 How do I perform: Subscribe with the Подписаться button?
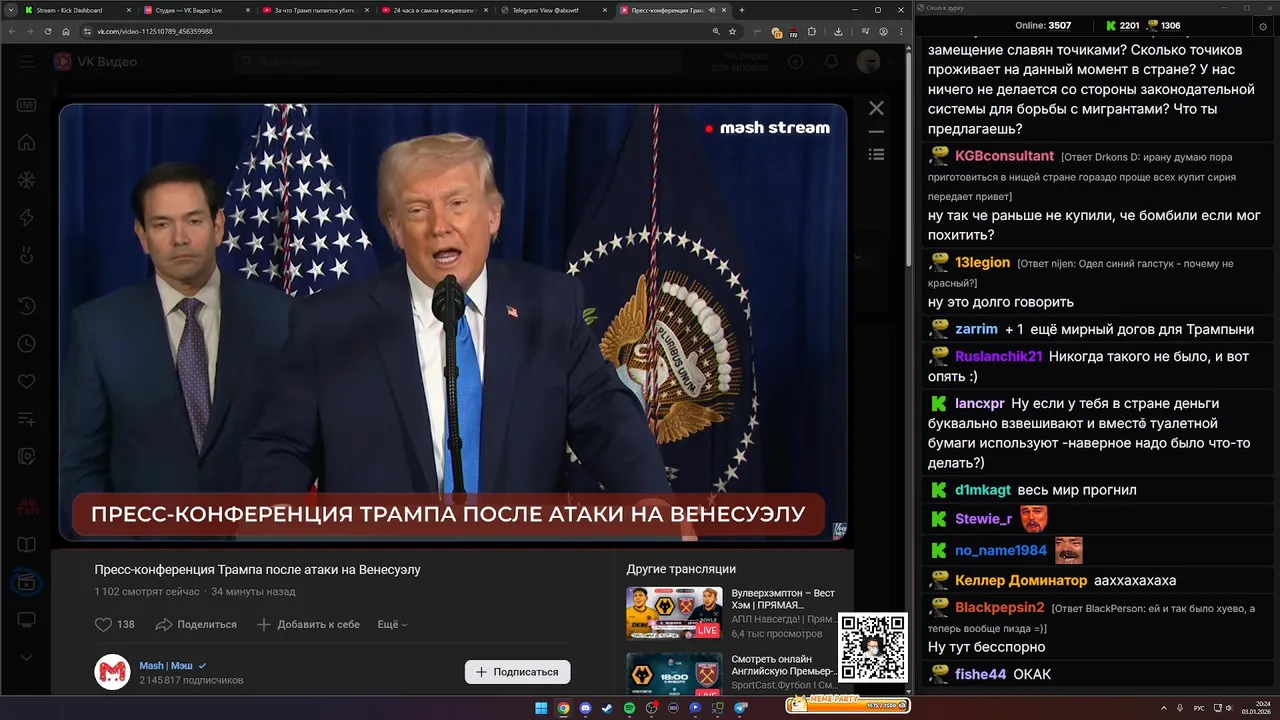click(x=517, y=672)
